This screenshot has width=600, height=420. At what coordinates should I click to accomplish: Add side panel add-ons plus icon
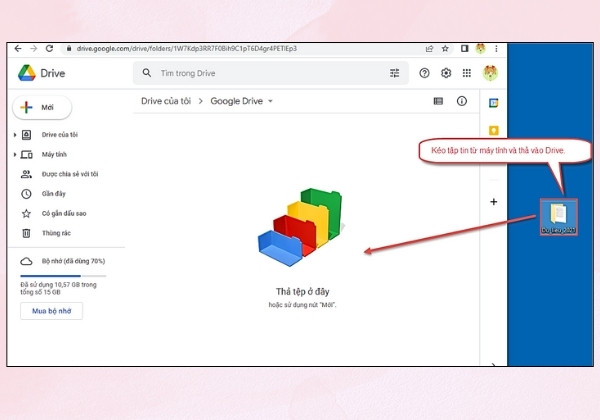(x=494, y=202)
